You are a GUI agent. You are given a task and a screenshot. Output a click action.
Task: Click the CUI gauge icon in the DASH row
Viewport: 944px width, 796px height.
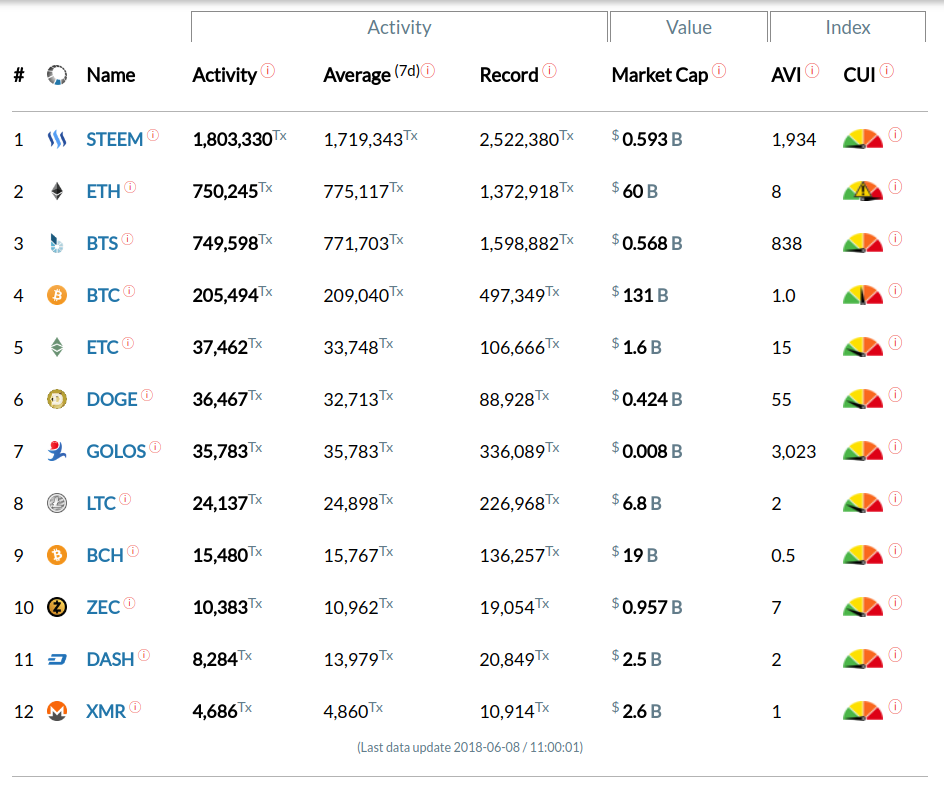863,659
